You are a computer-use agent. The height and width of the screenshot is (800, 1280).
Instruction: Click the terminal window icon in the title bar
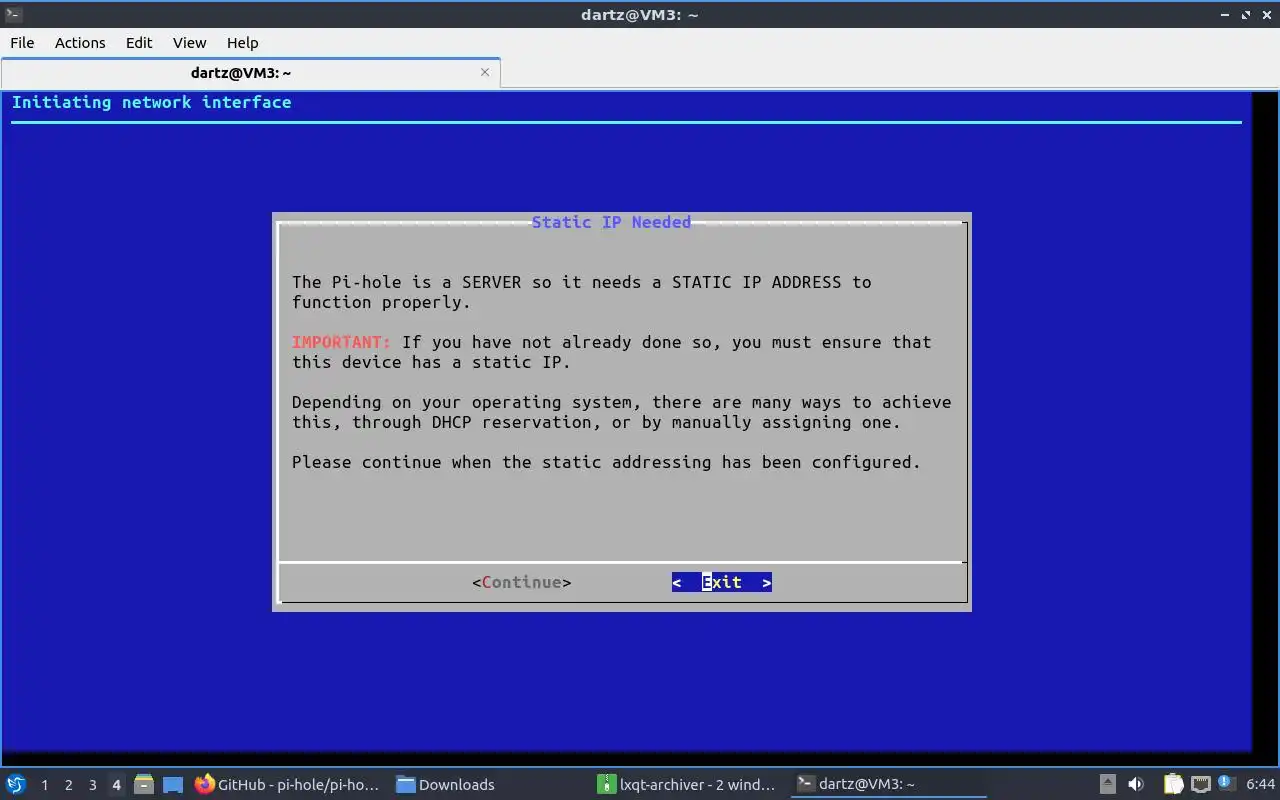coord(13,14)
